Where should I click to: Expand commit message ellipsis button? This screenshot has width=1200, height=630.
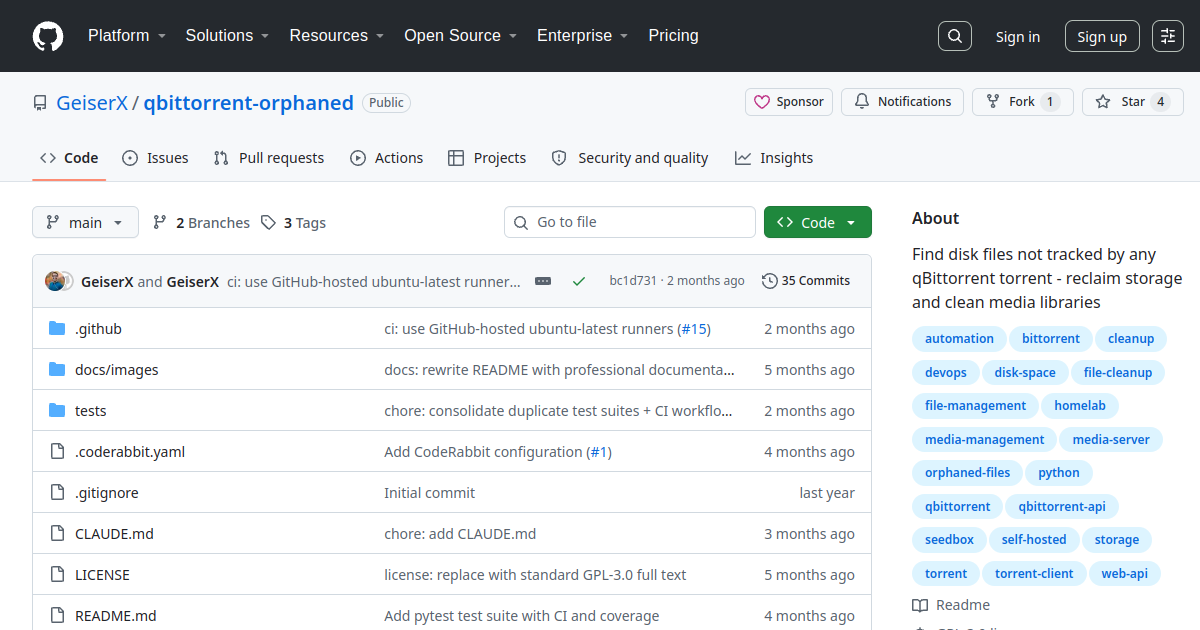[543, 281]
